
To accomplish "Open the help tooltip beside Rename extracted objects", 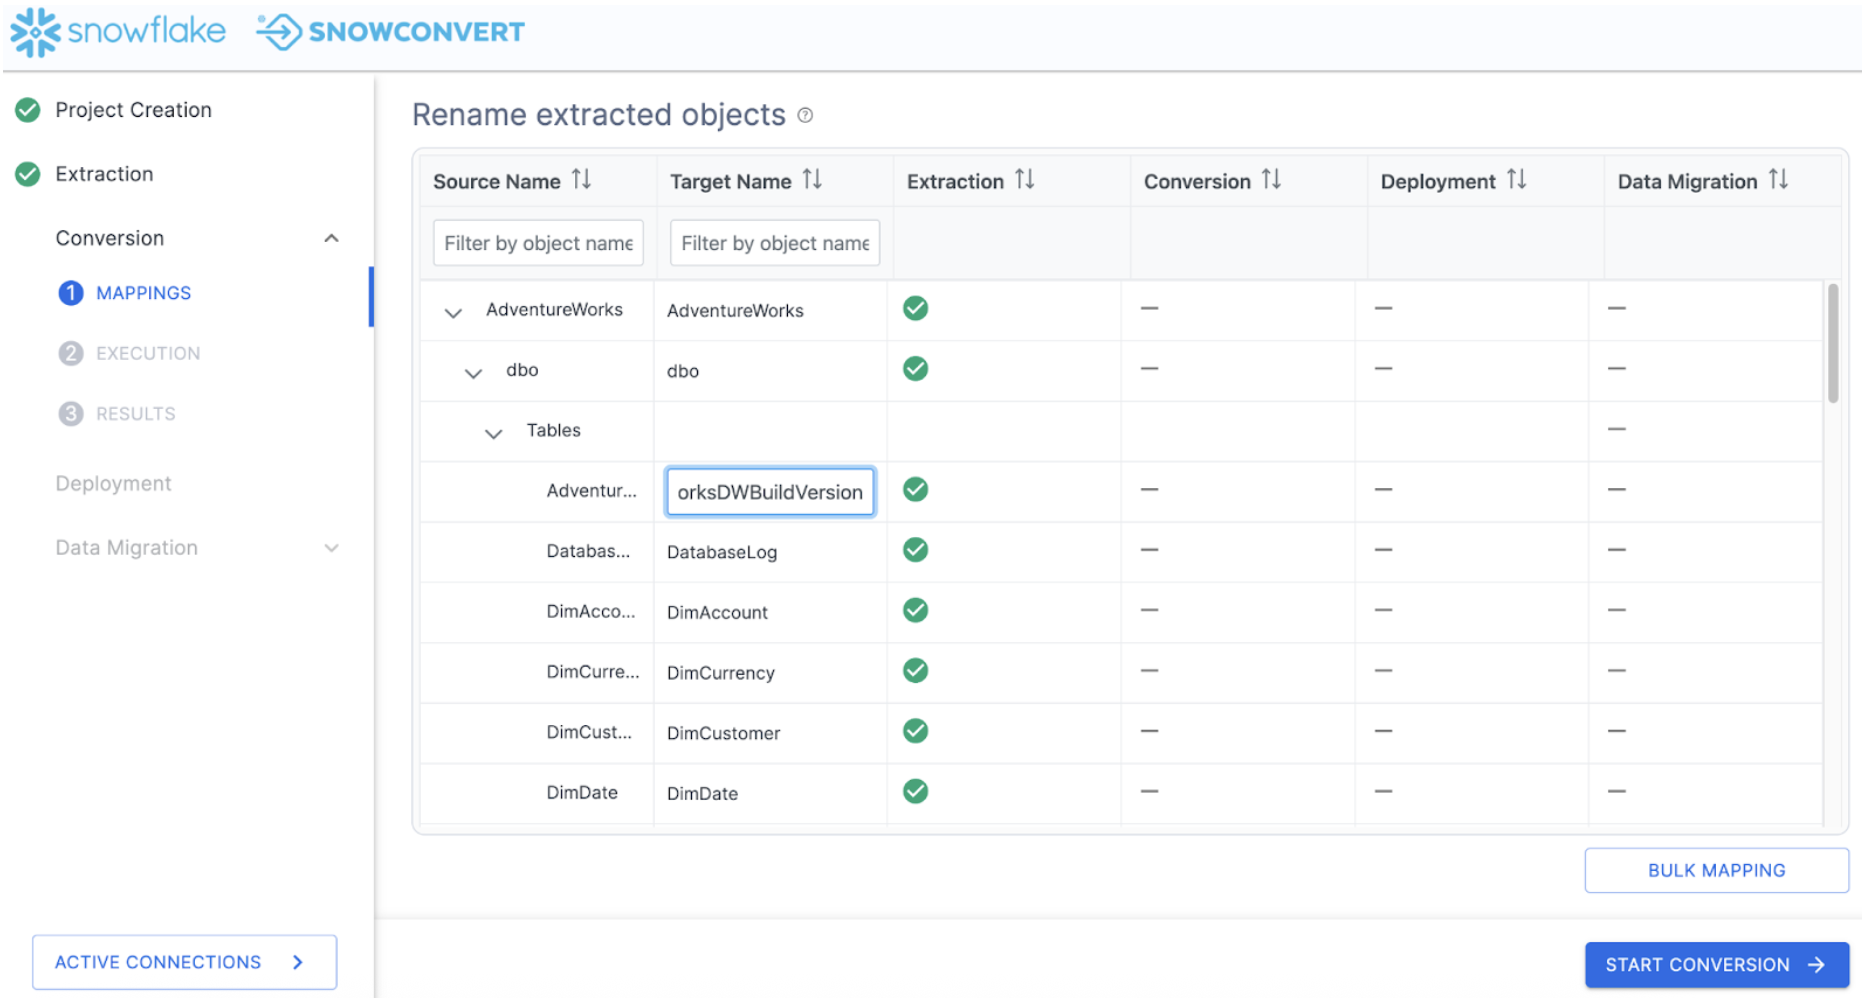I will coord(806,115).
